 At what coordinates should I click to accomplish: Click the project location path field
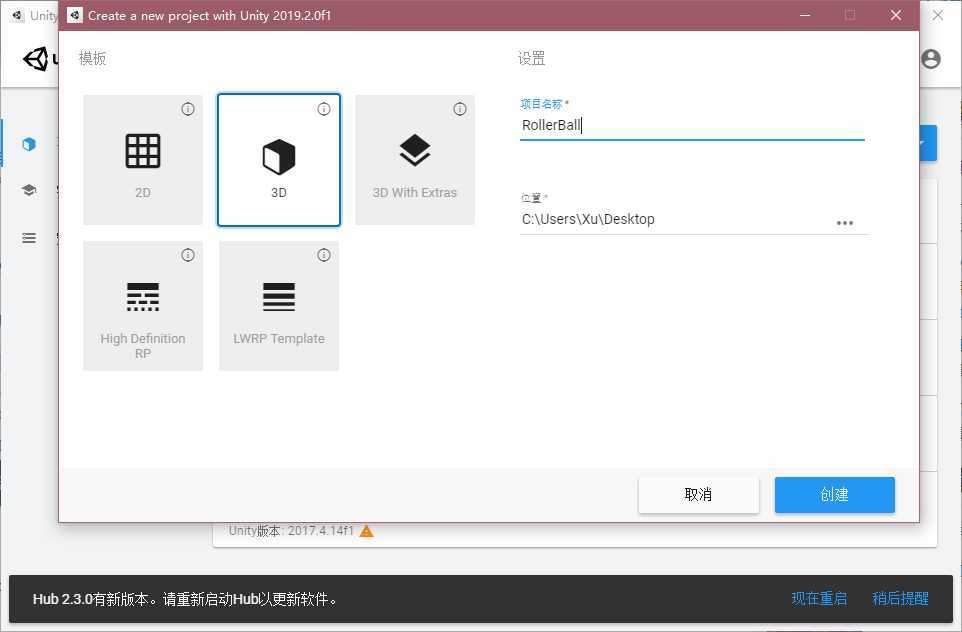(x=675, y=220)
